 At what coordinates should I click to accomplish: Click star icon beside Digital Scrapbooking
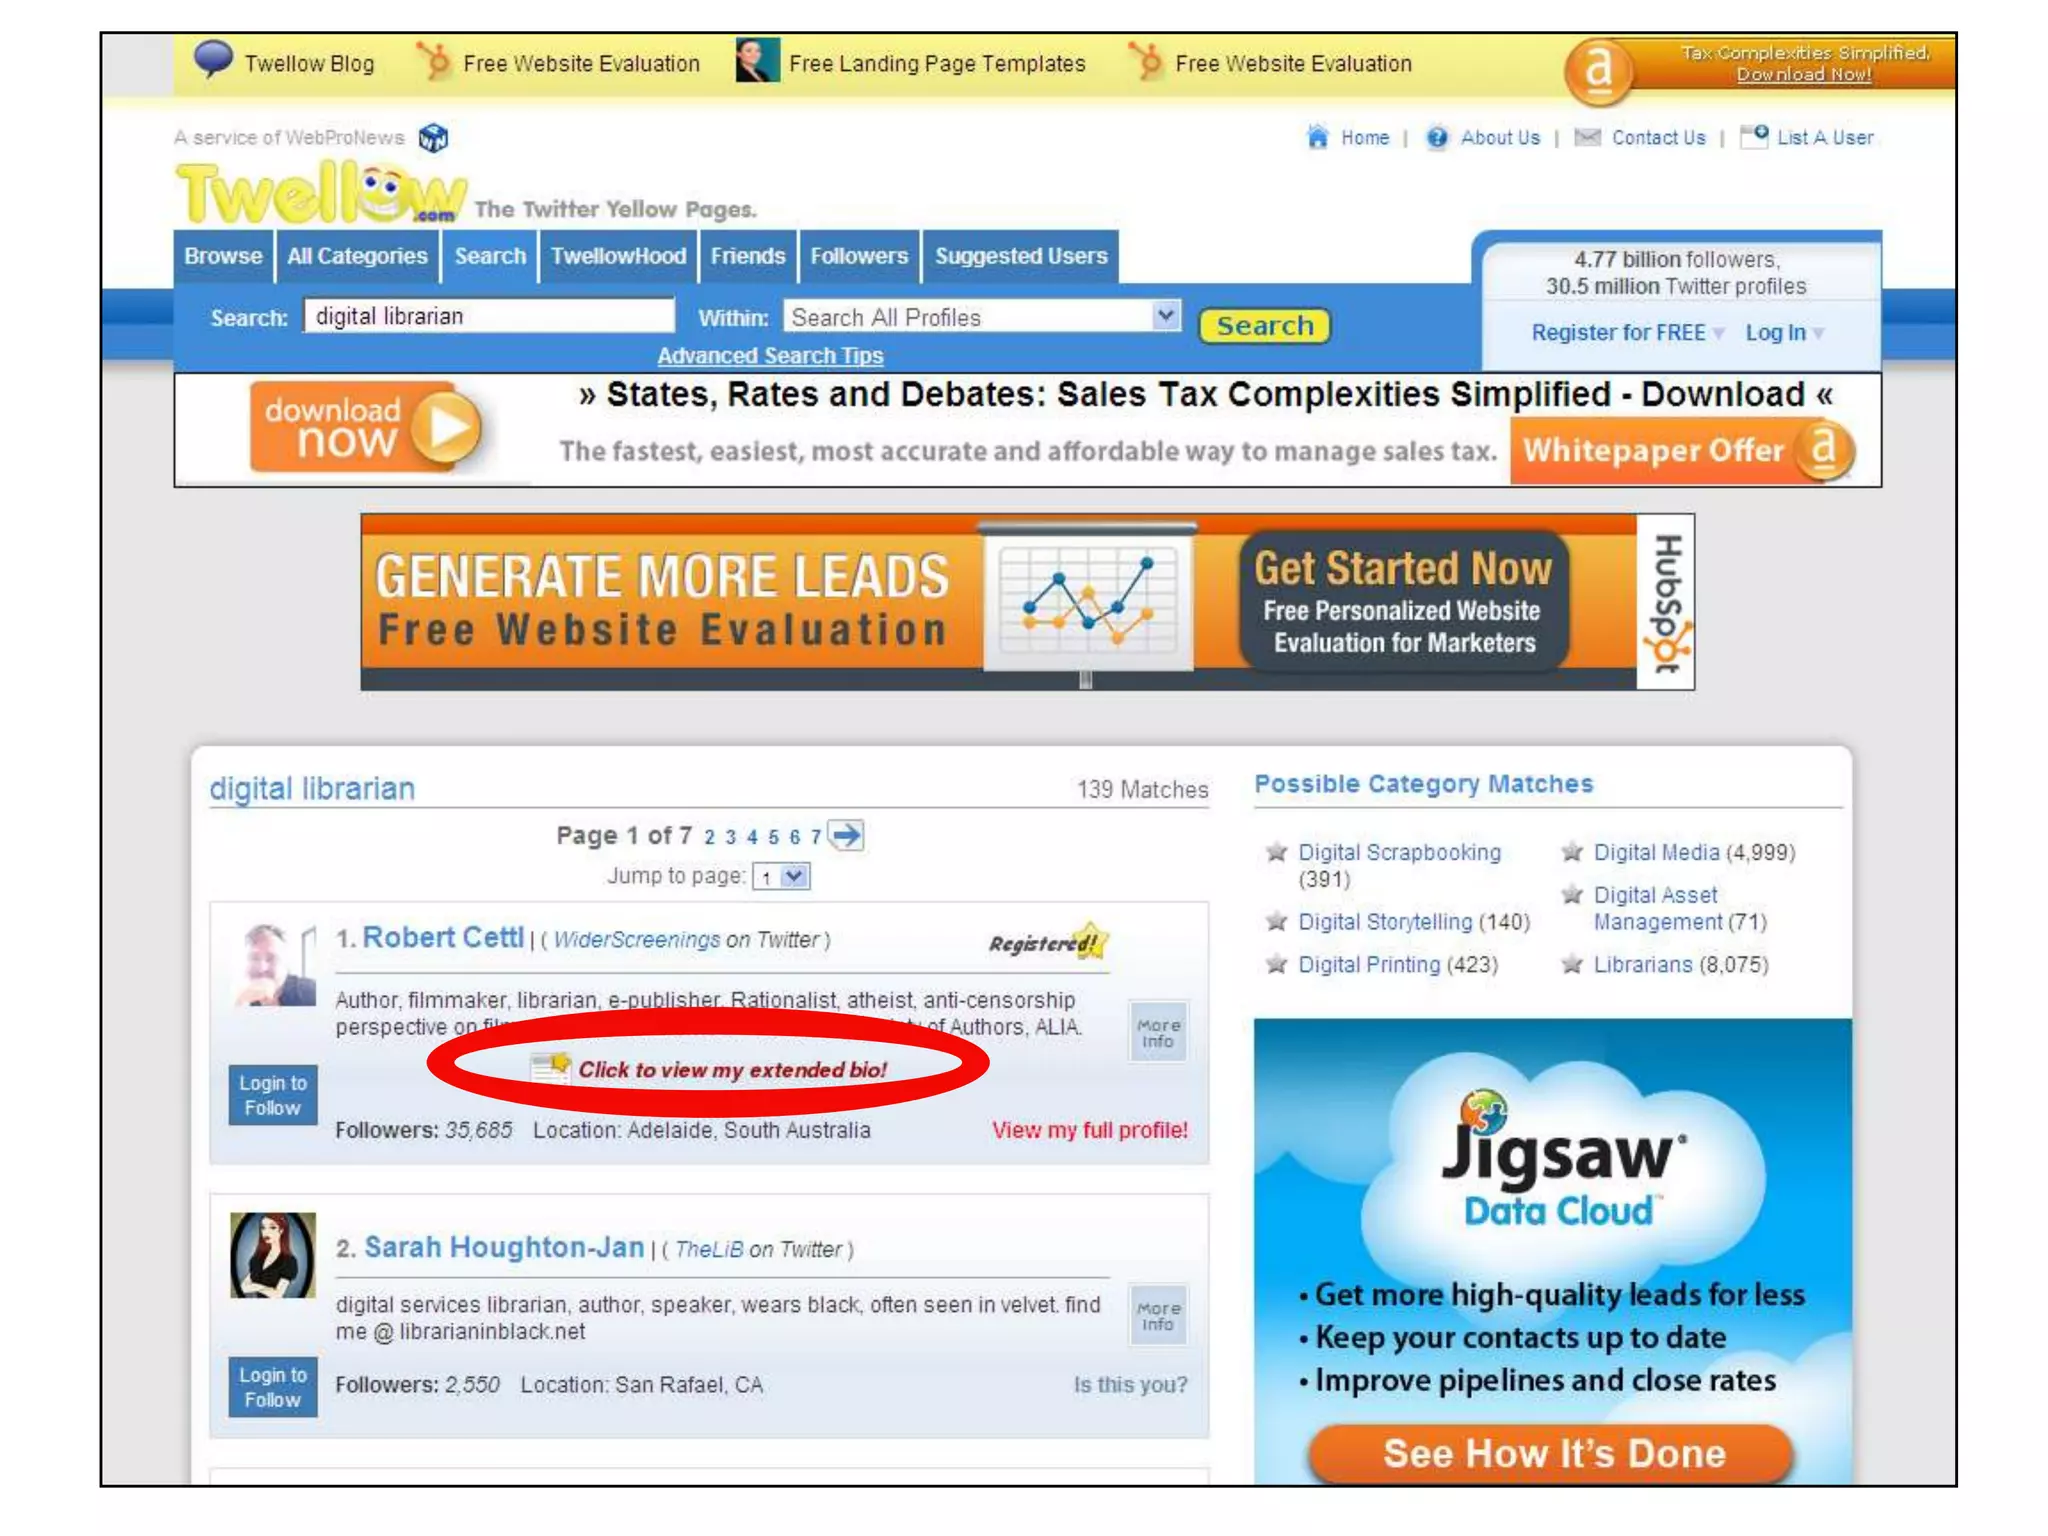(1276, 852)
